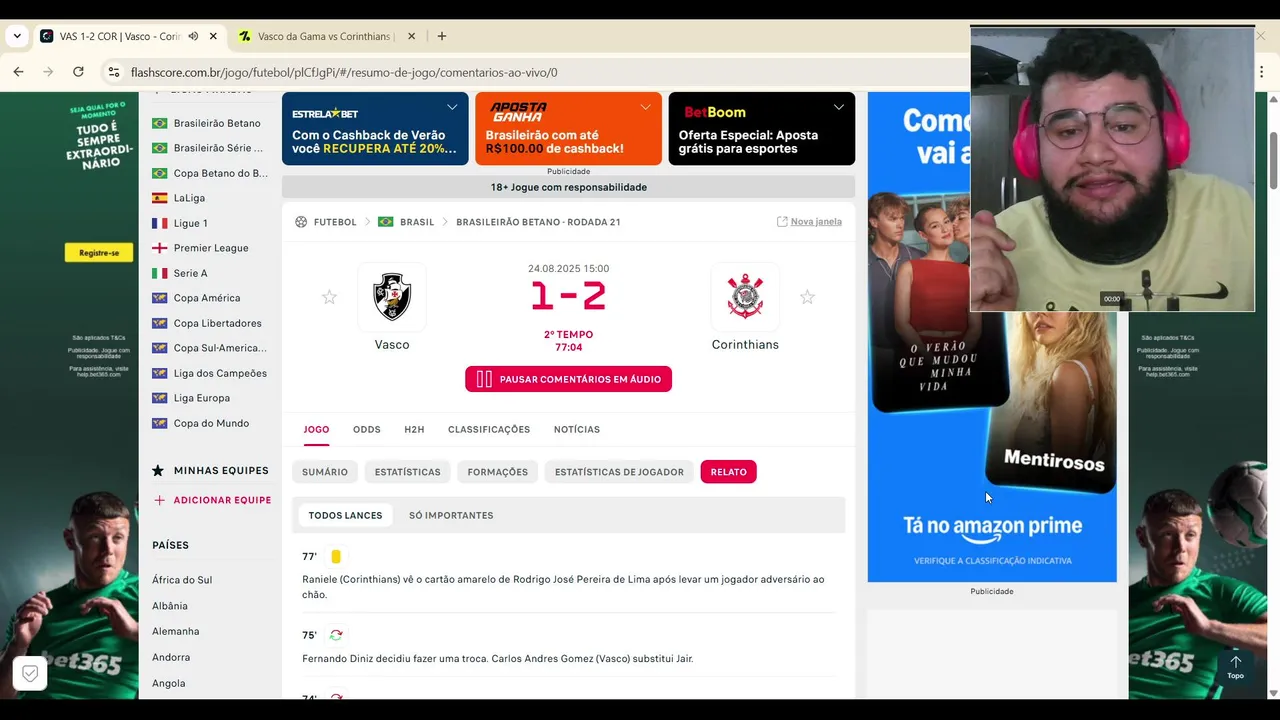
Task: Select Albânia country
Action: [x=170, y=606]
